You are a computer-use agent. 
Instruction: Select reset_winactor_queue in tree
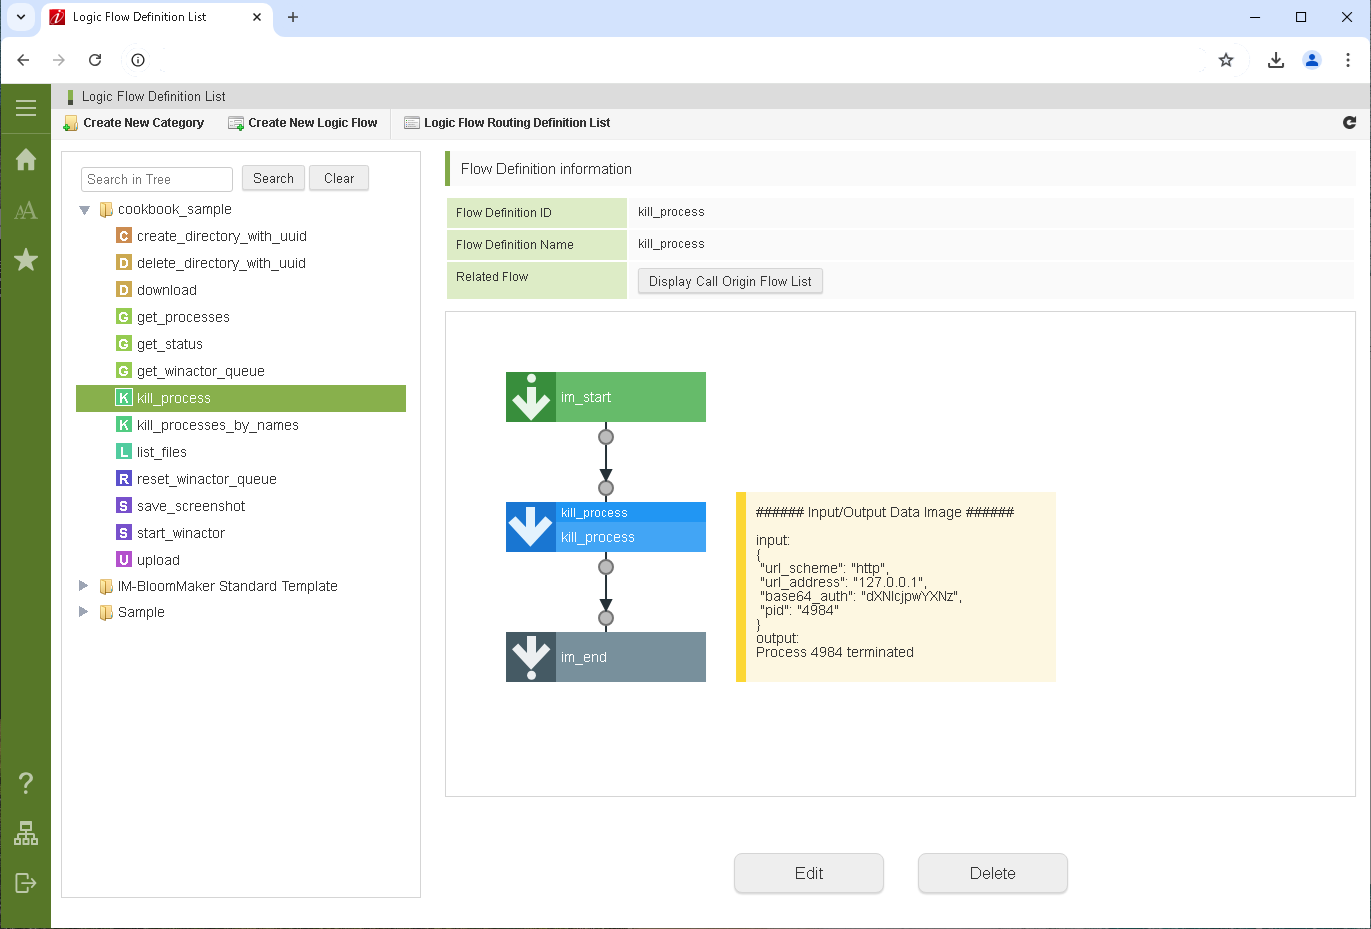coord(207,479)
